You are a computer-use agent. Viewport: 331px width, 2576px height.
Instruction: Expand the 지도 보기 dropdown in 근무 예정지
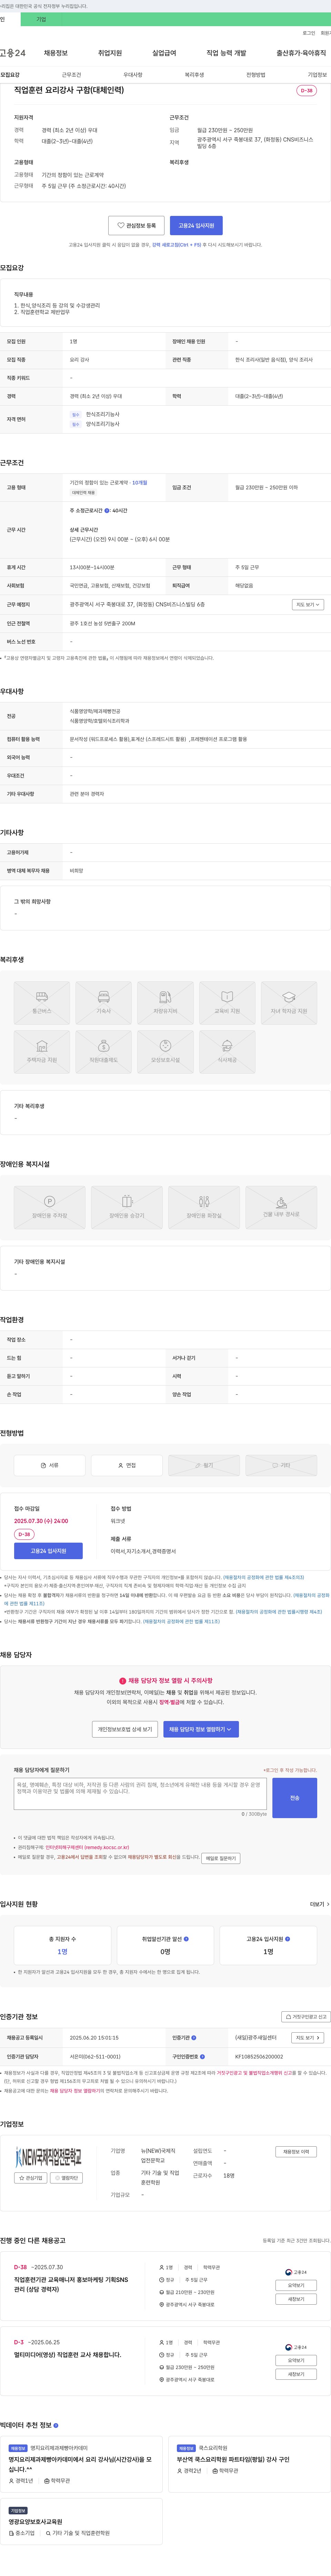tap(308, 604)
